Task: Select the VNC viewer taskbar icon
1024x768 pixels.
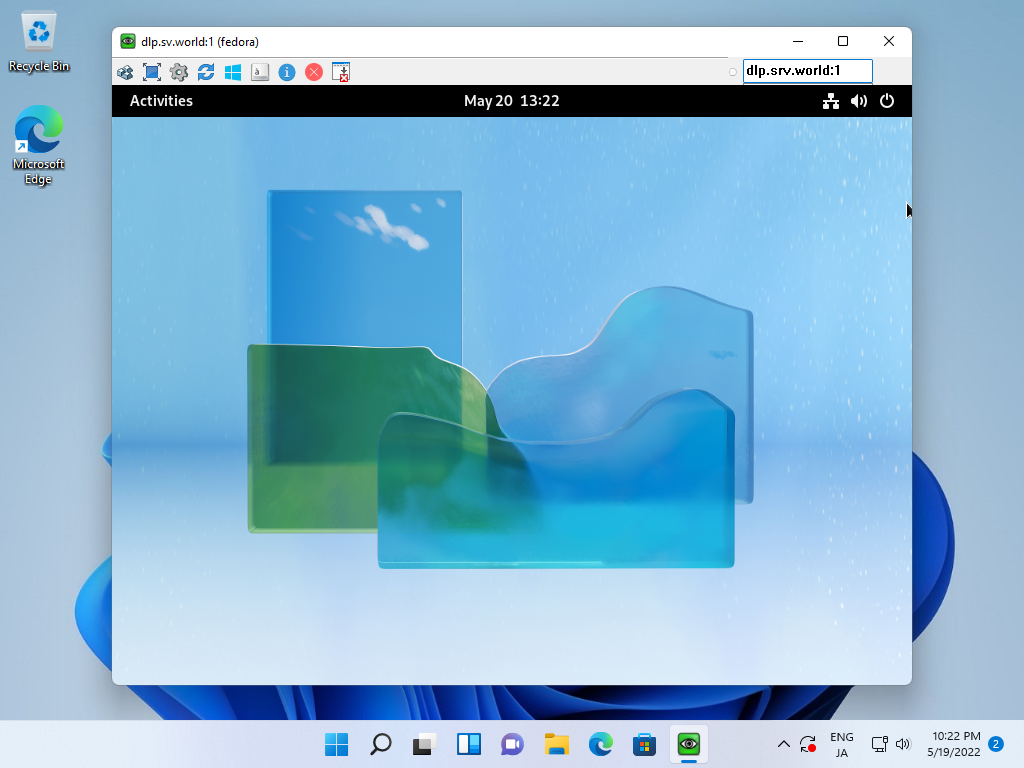Action: tap(688, 744)
